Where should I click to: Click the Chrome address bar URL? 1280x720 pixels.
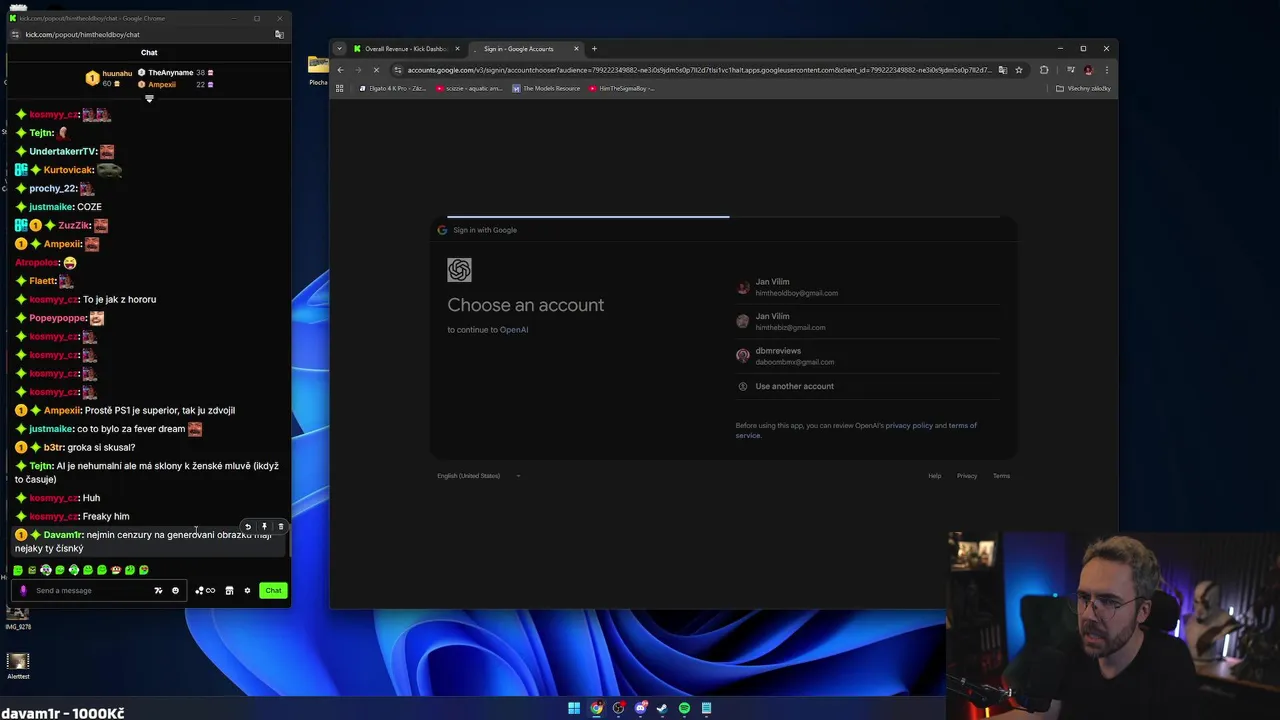click(698, 70)
